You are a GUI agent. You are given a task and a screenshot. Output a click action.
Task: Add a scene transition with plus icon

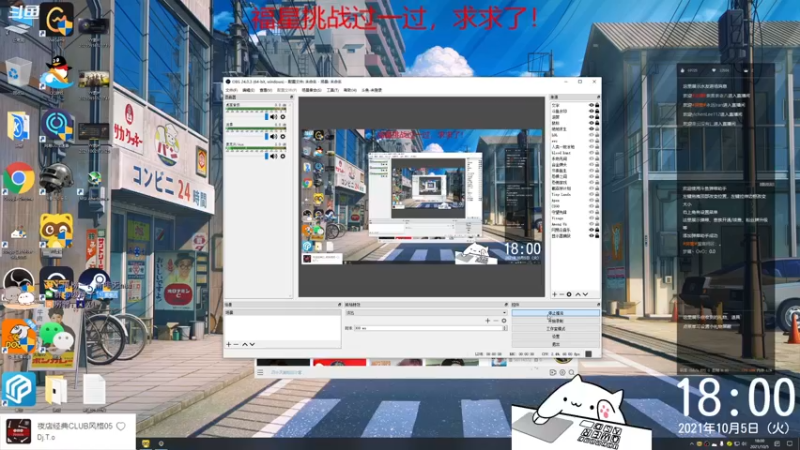[487, 320]
